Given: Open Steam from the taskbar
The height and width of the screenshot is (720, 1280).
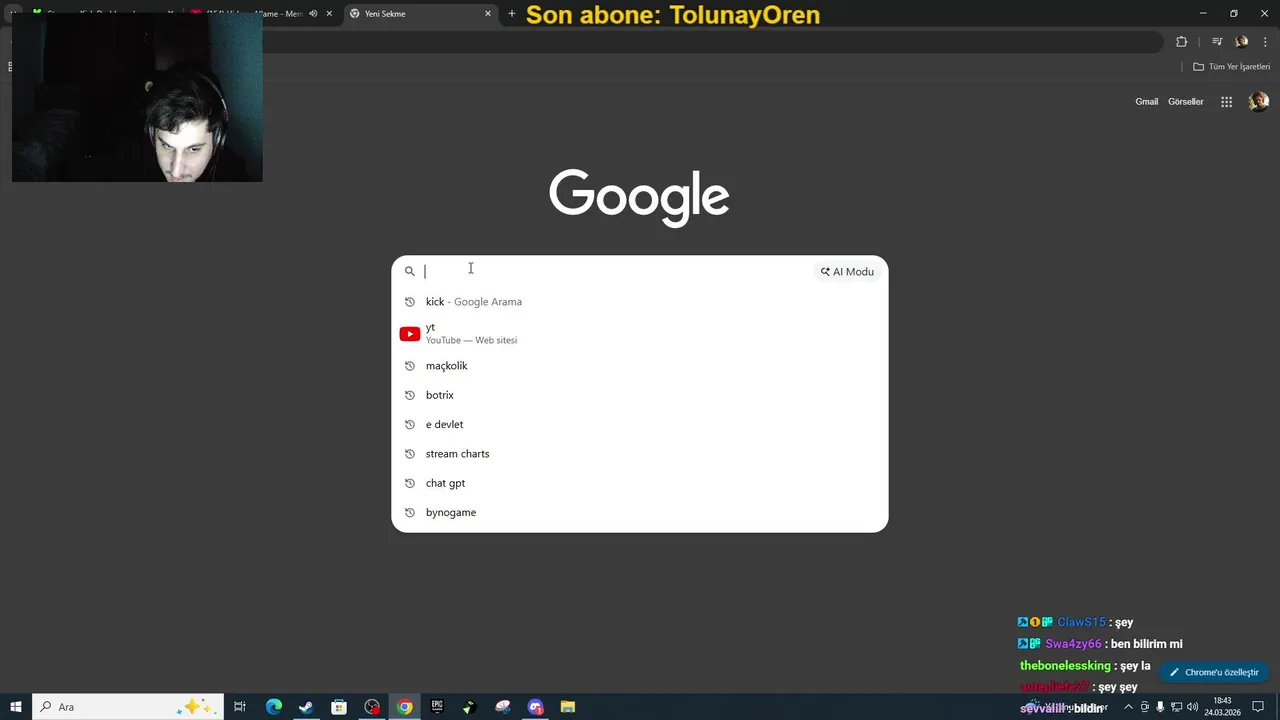Looking at the screenshot, I should point(306,707).
